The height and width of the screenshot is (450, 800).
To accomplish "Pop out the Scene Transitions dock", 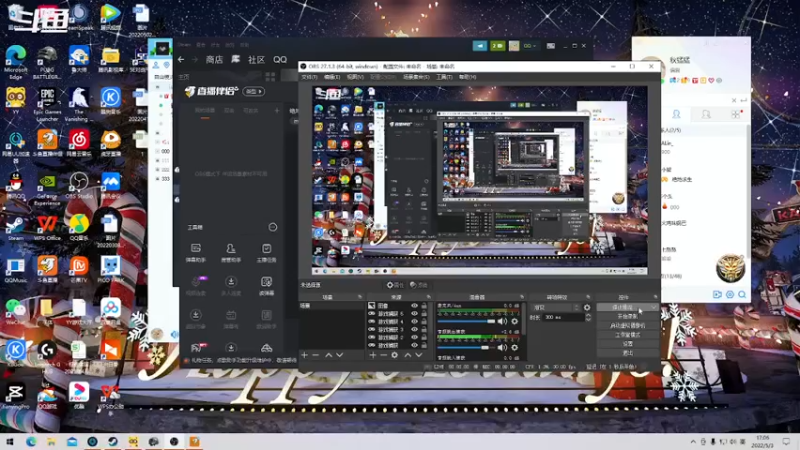I will pos(588,297).
